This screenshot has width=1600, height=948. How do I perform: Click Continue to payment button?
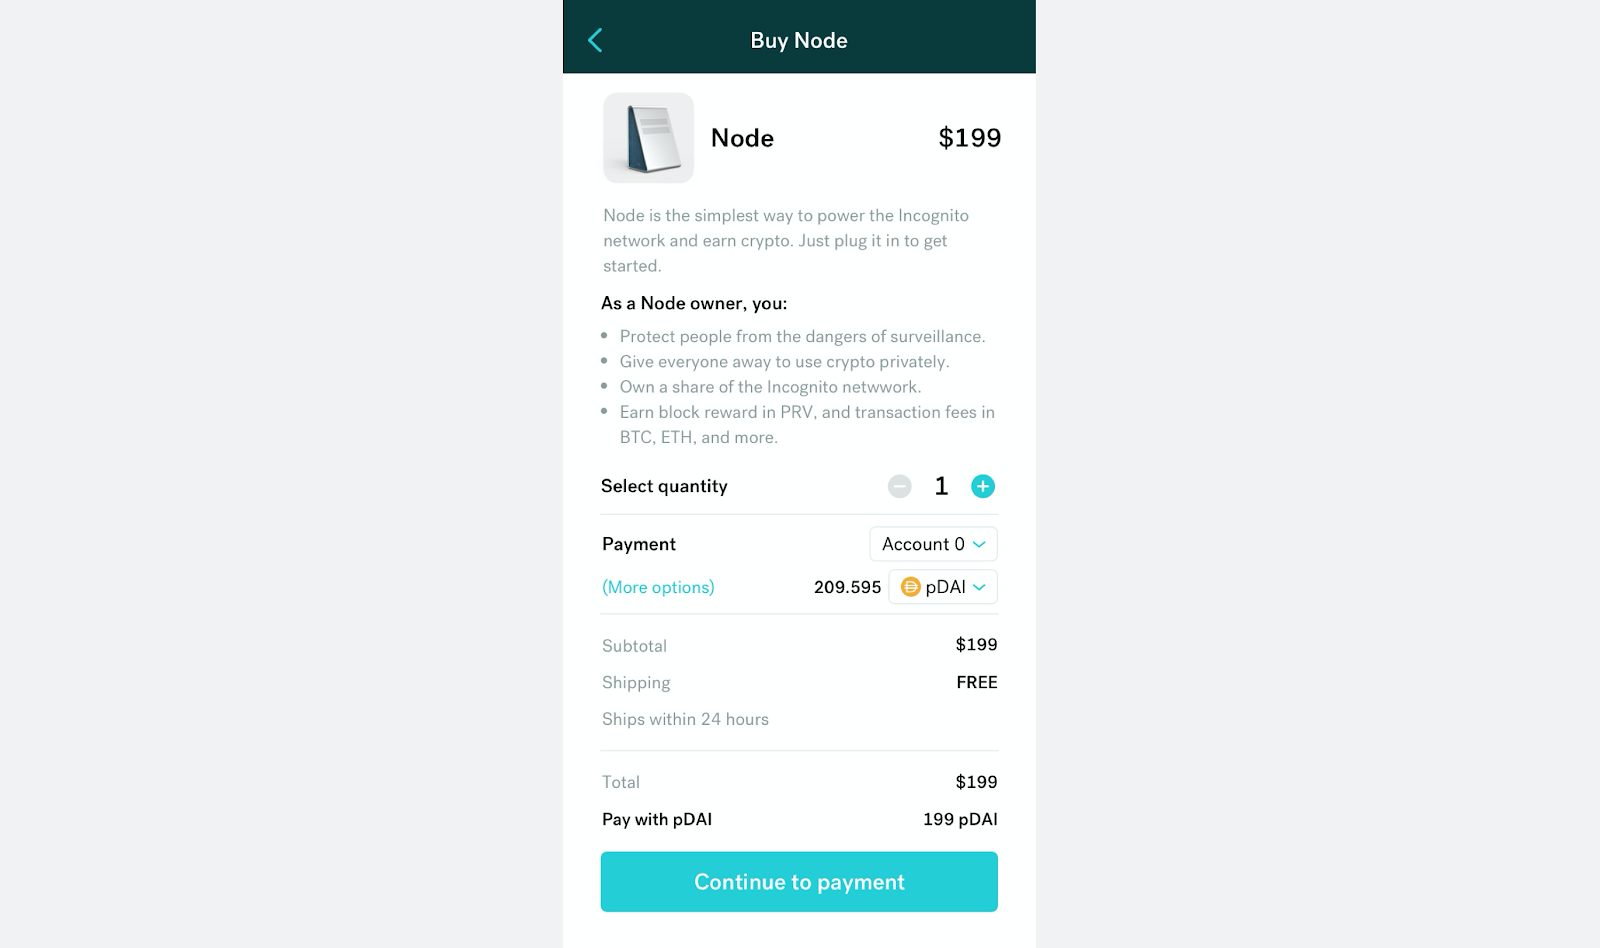pyautogui.click(x=799, y=882)
